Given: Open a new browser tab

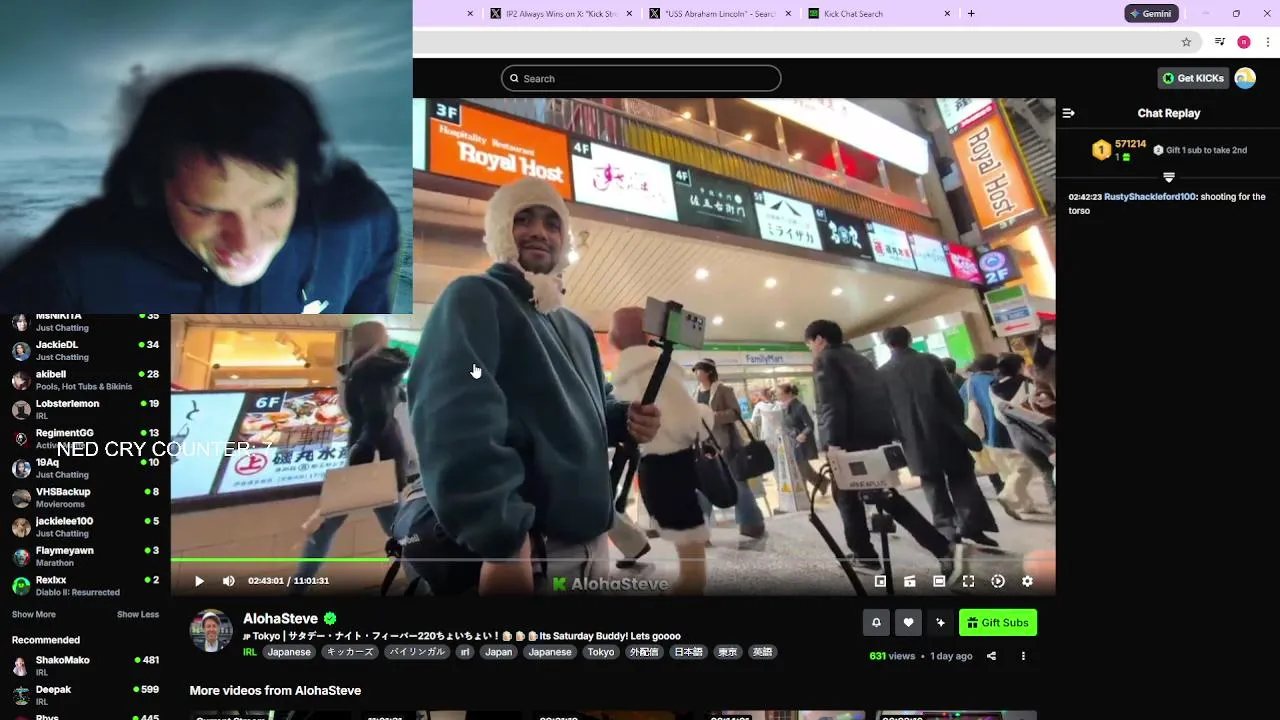Looking at the screenshot, I should (x=971, y=14).
